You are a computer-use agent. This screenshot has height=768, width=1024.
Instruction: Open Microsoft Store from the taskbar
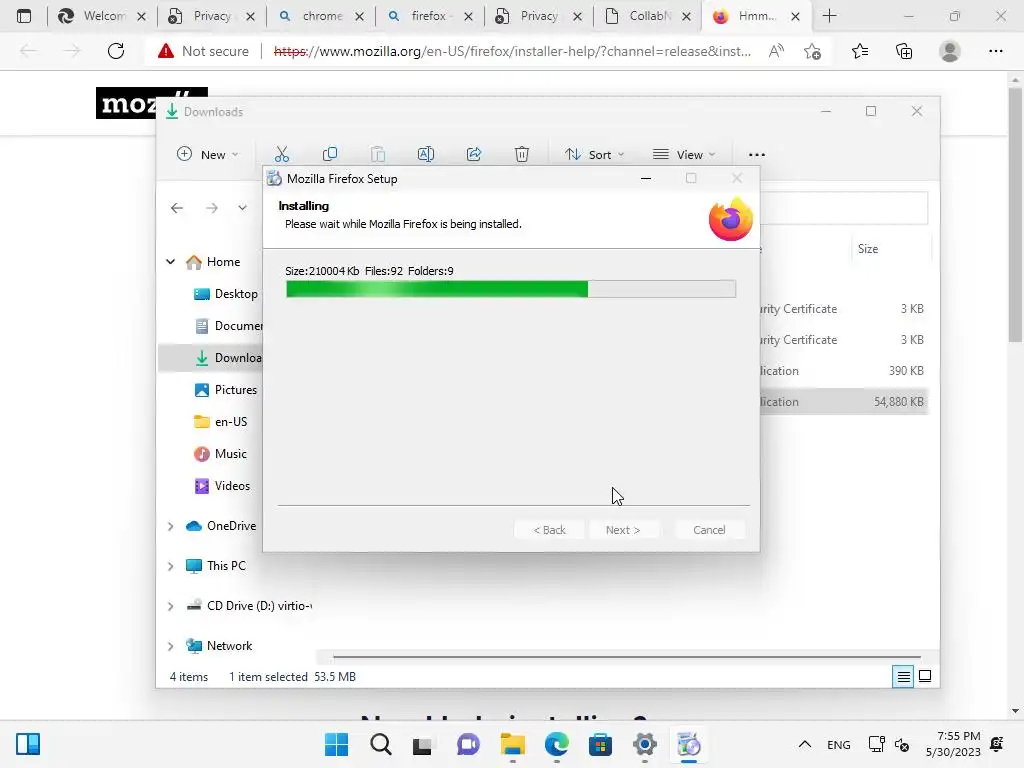[600, 744]
